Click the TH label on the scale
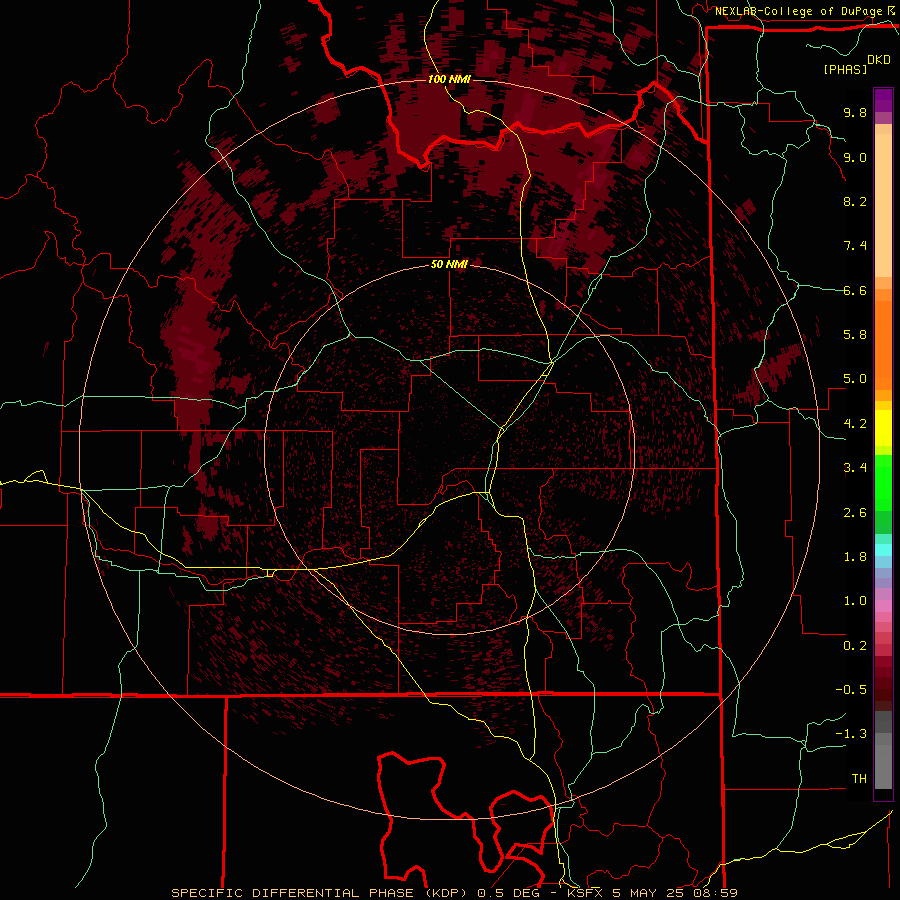900x900 pixels. pos(859,779)
